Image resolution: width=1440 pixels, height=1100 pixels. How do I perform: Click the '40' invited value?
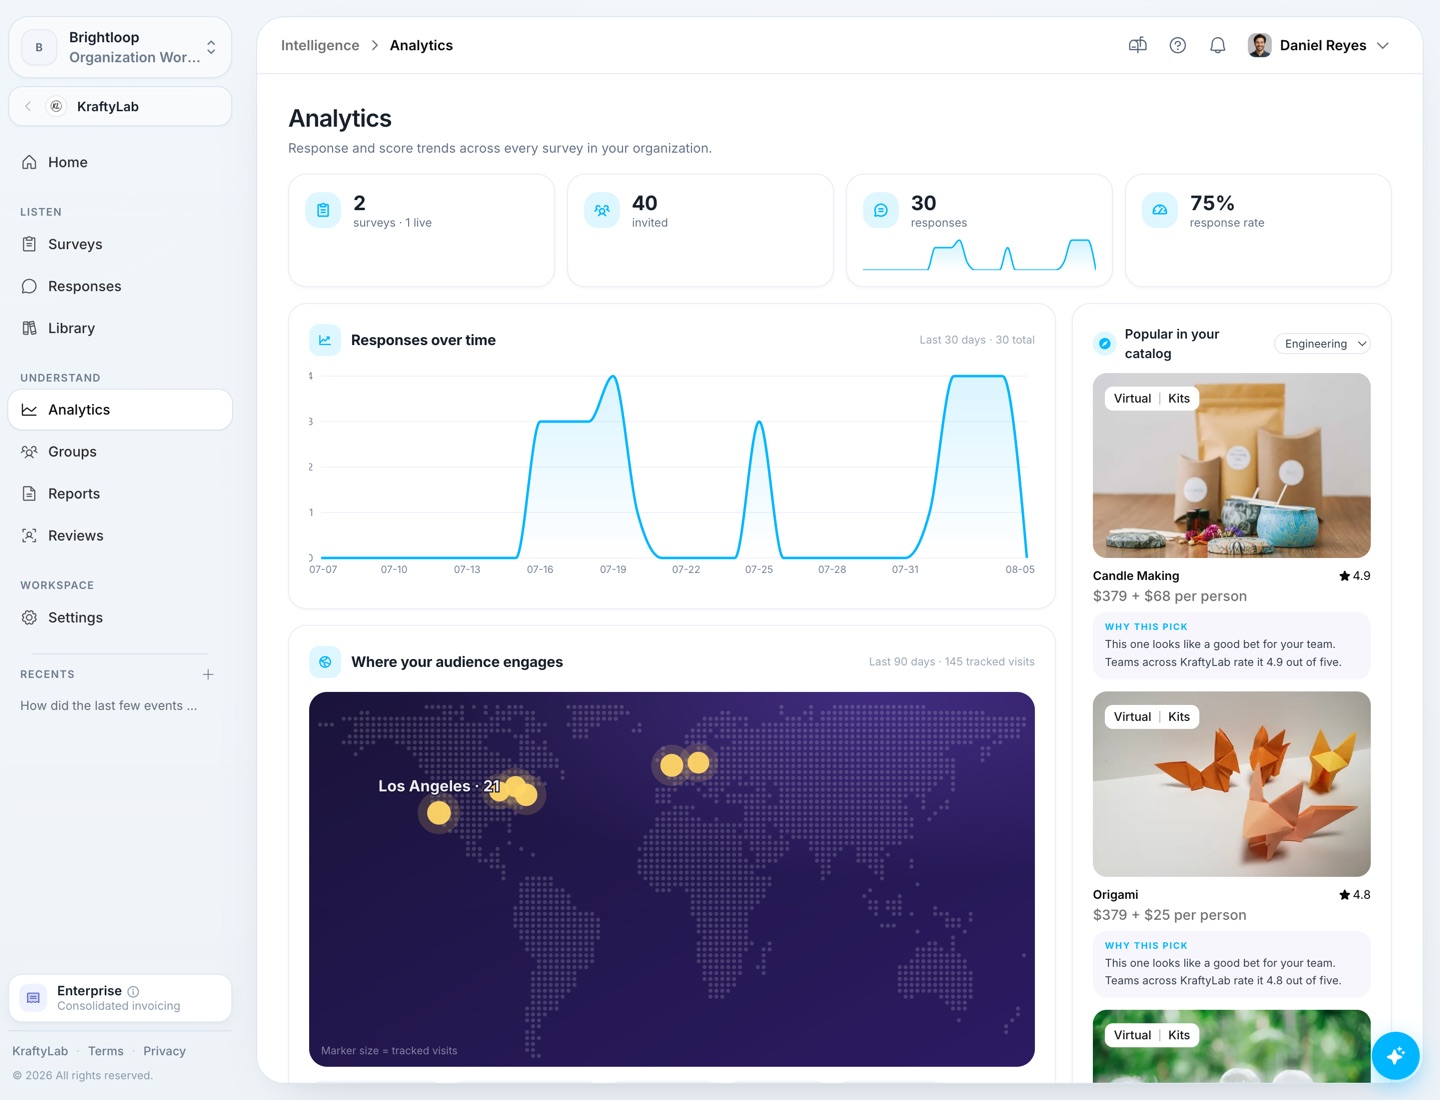pos(645,203)
